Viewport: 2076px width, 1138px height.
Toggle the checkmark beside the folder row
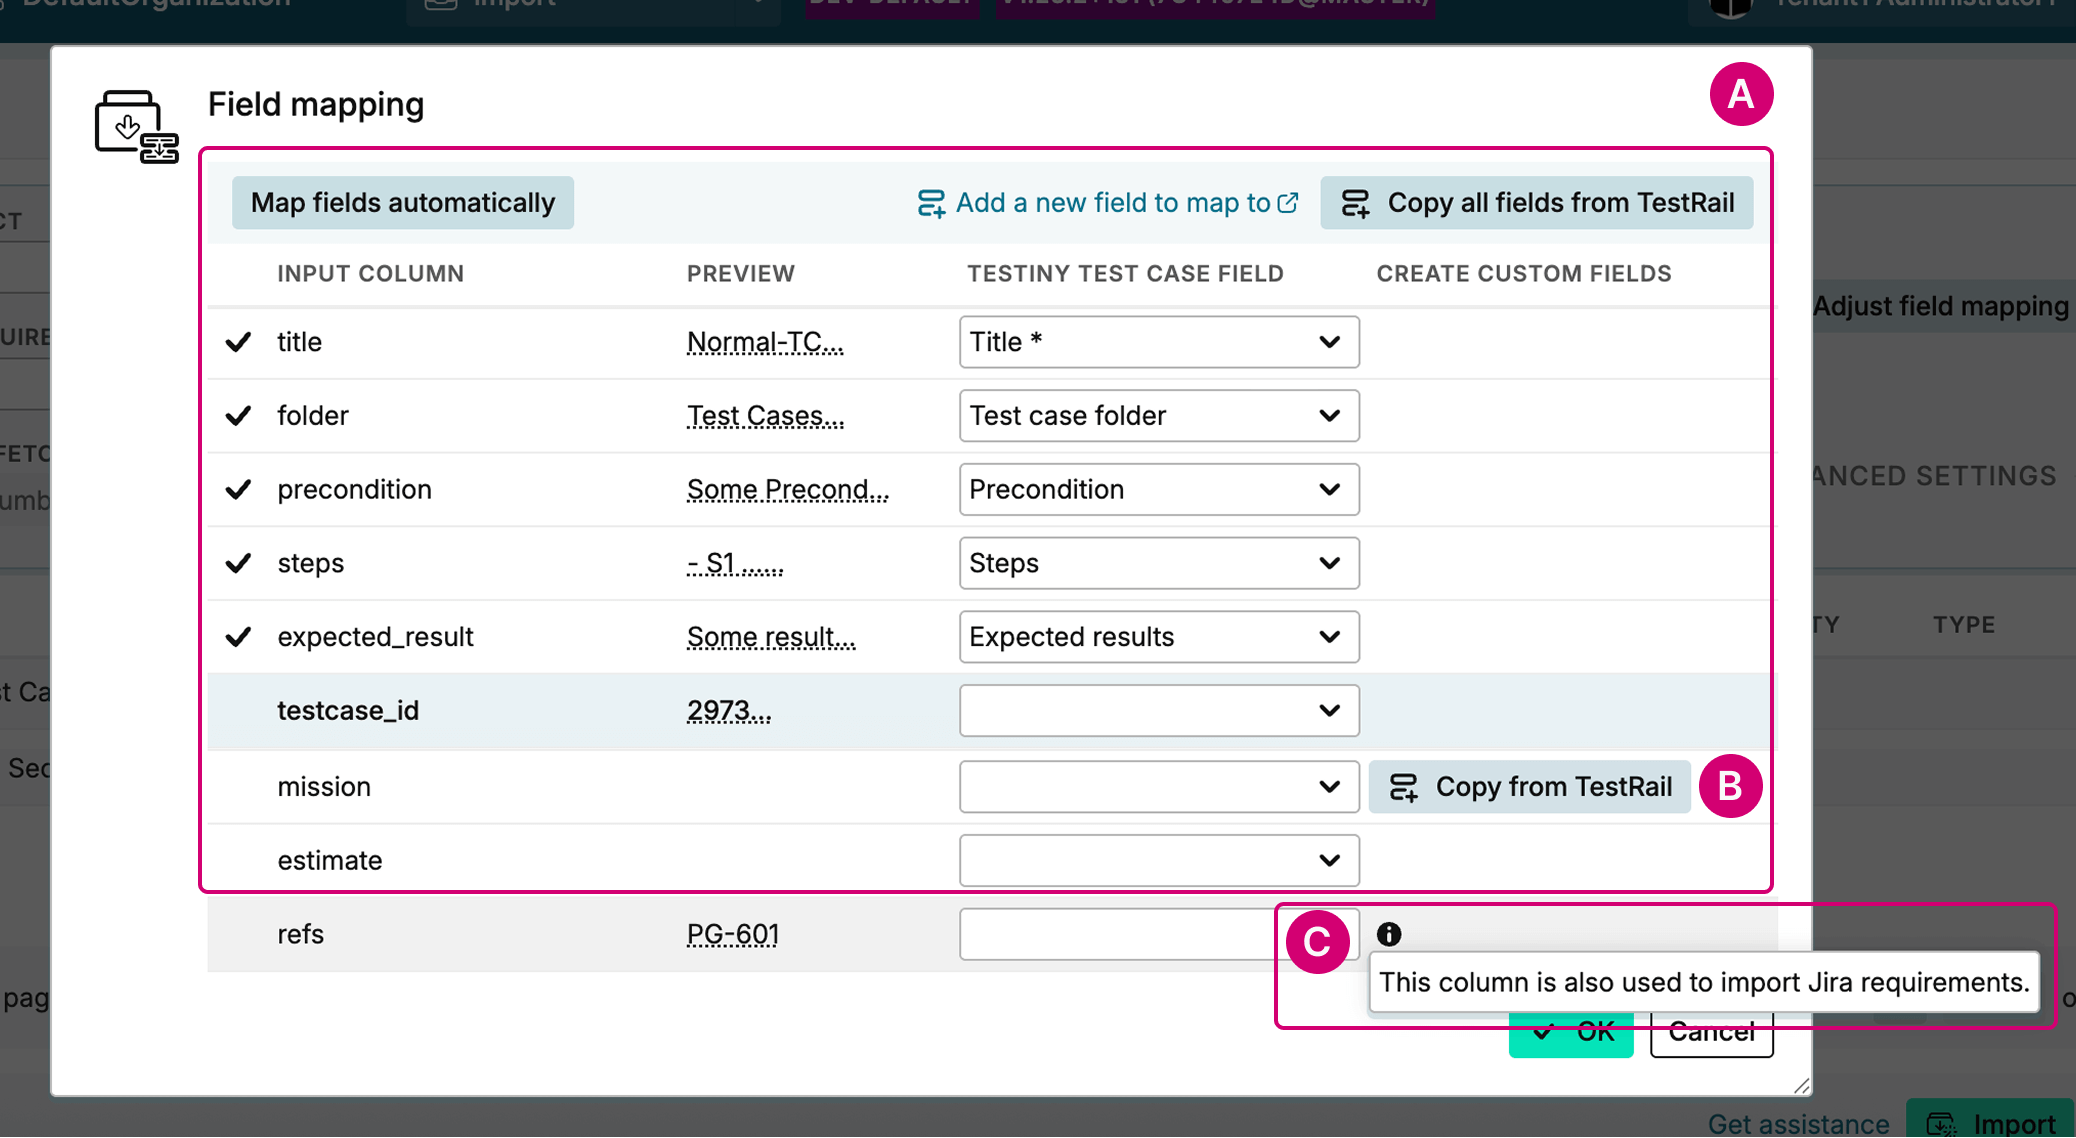(238, 416)
